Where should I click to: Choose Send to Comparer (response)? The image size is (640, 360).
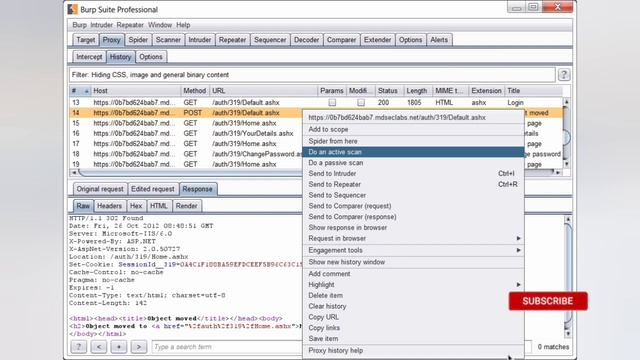(x=413, y=217)
